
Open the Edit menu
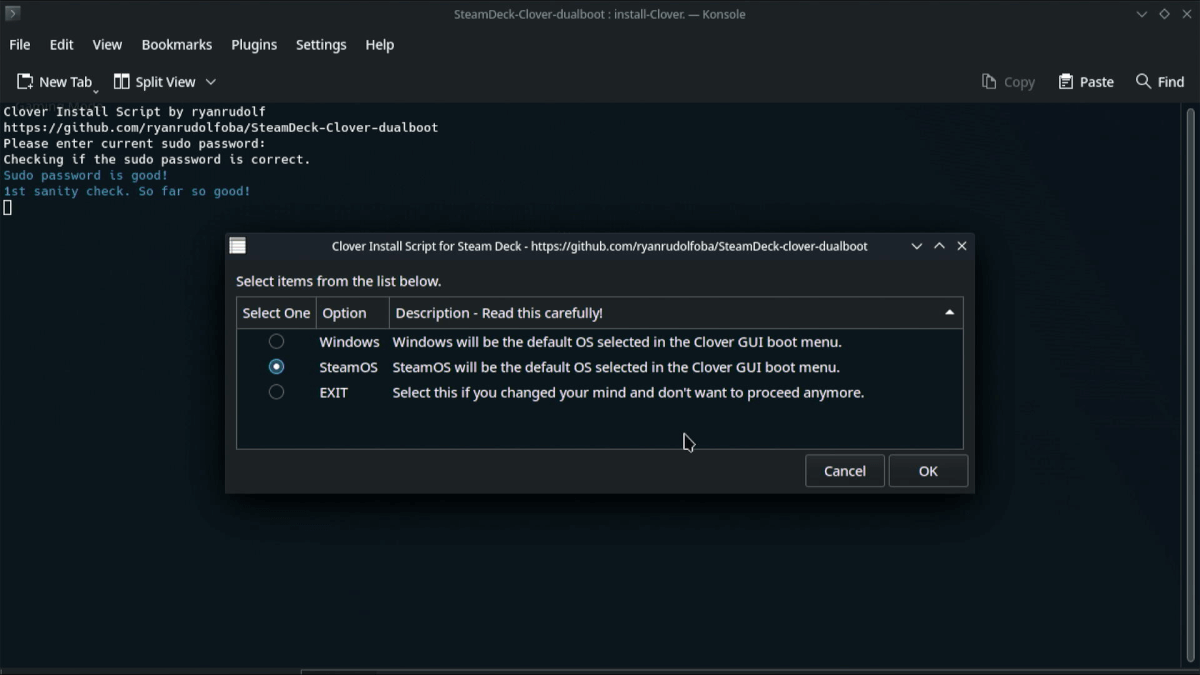click(61, 45)
